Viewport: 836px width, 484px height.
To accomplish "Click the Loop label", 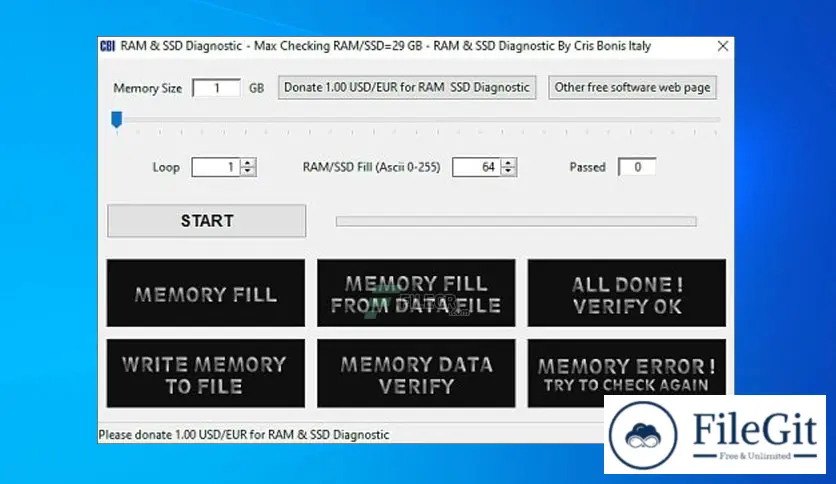I will point(166,167).
